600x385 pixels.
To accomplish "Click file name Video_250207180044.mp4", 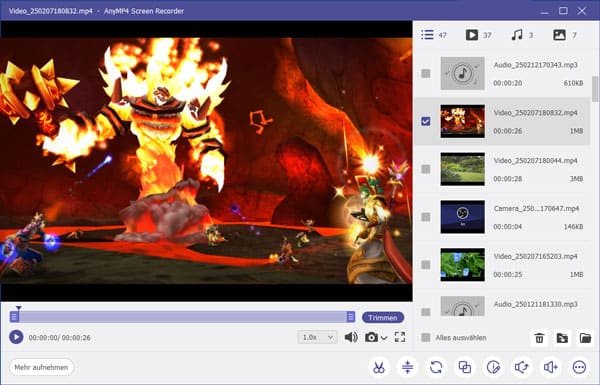I will [x=535, y=161].
